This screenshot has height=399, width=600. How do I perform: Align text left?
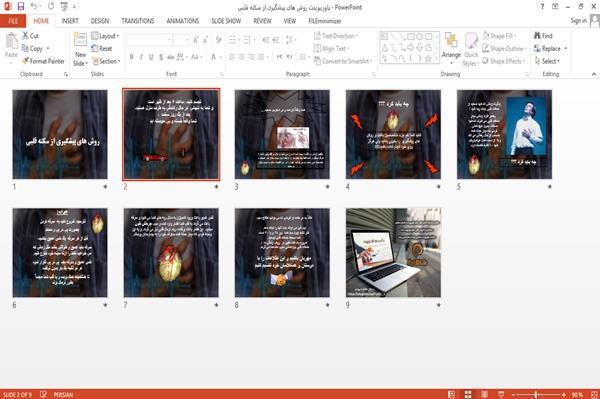(232, 57)
